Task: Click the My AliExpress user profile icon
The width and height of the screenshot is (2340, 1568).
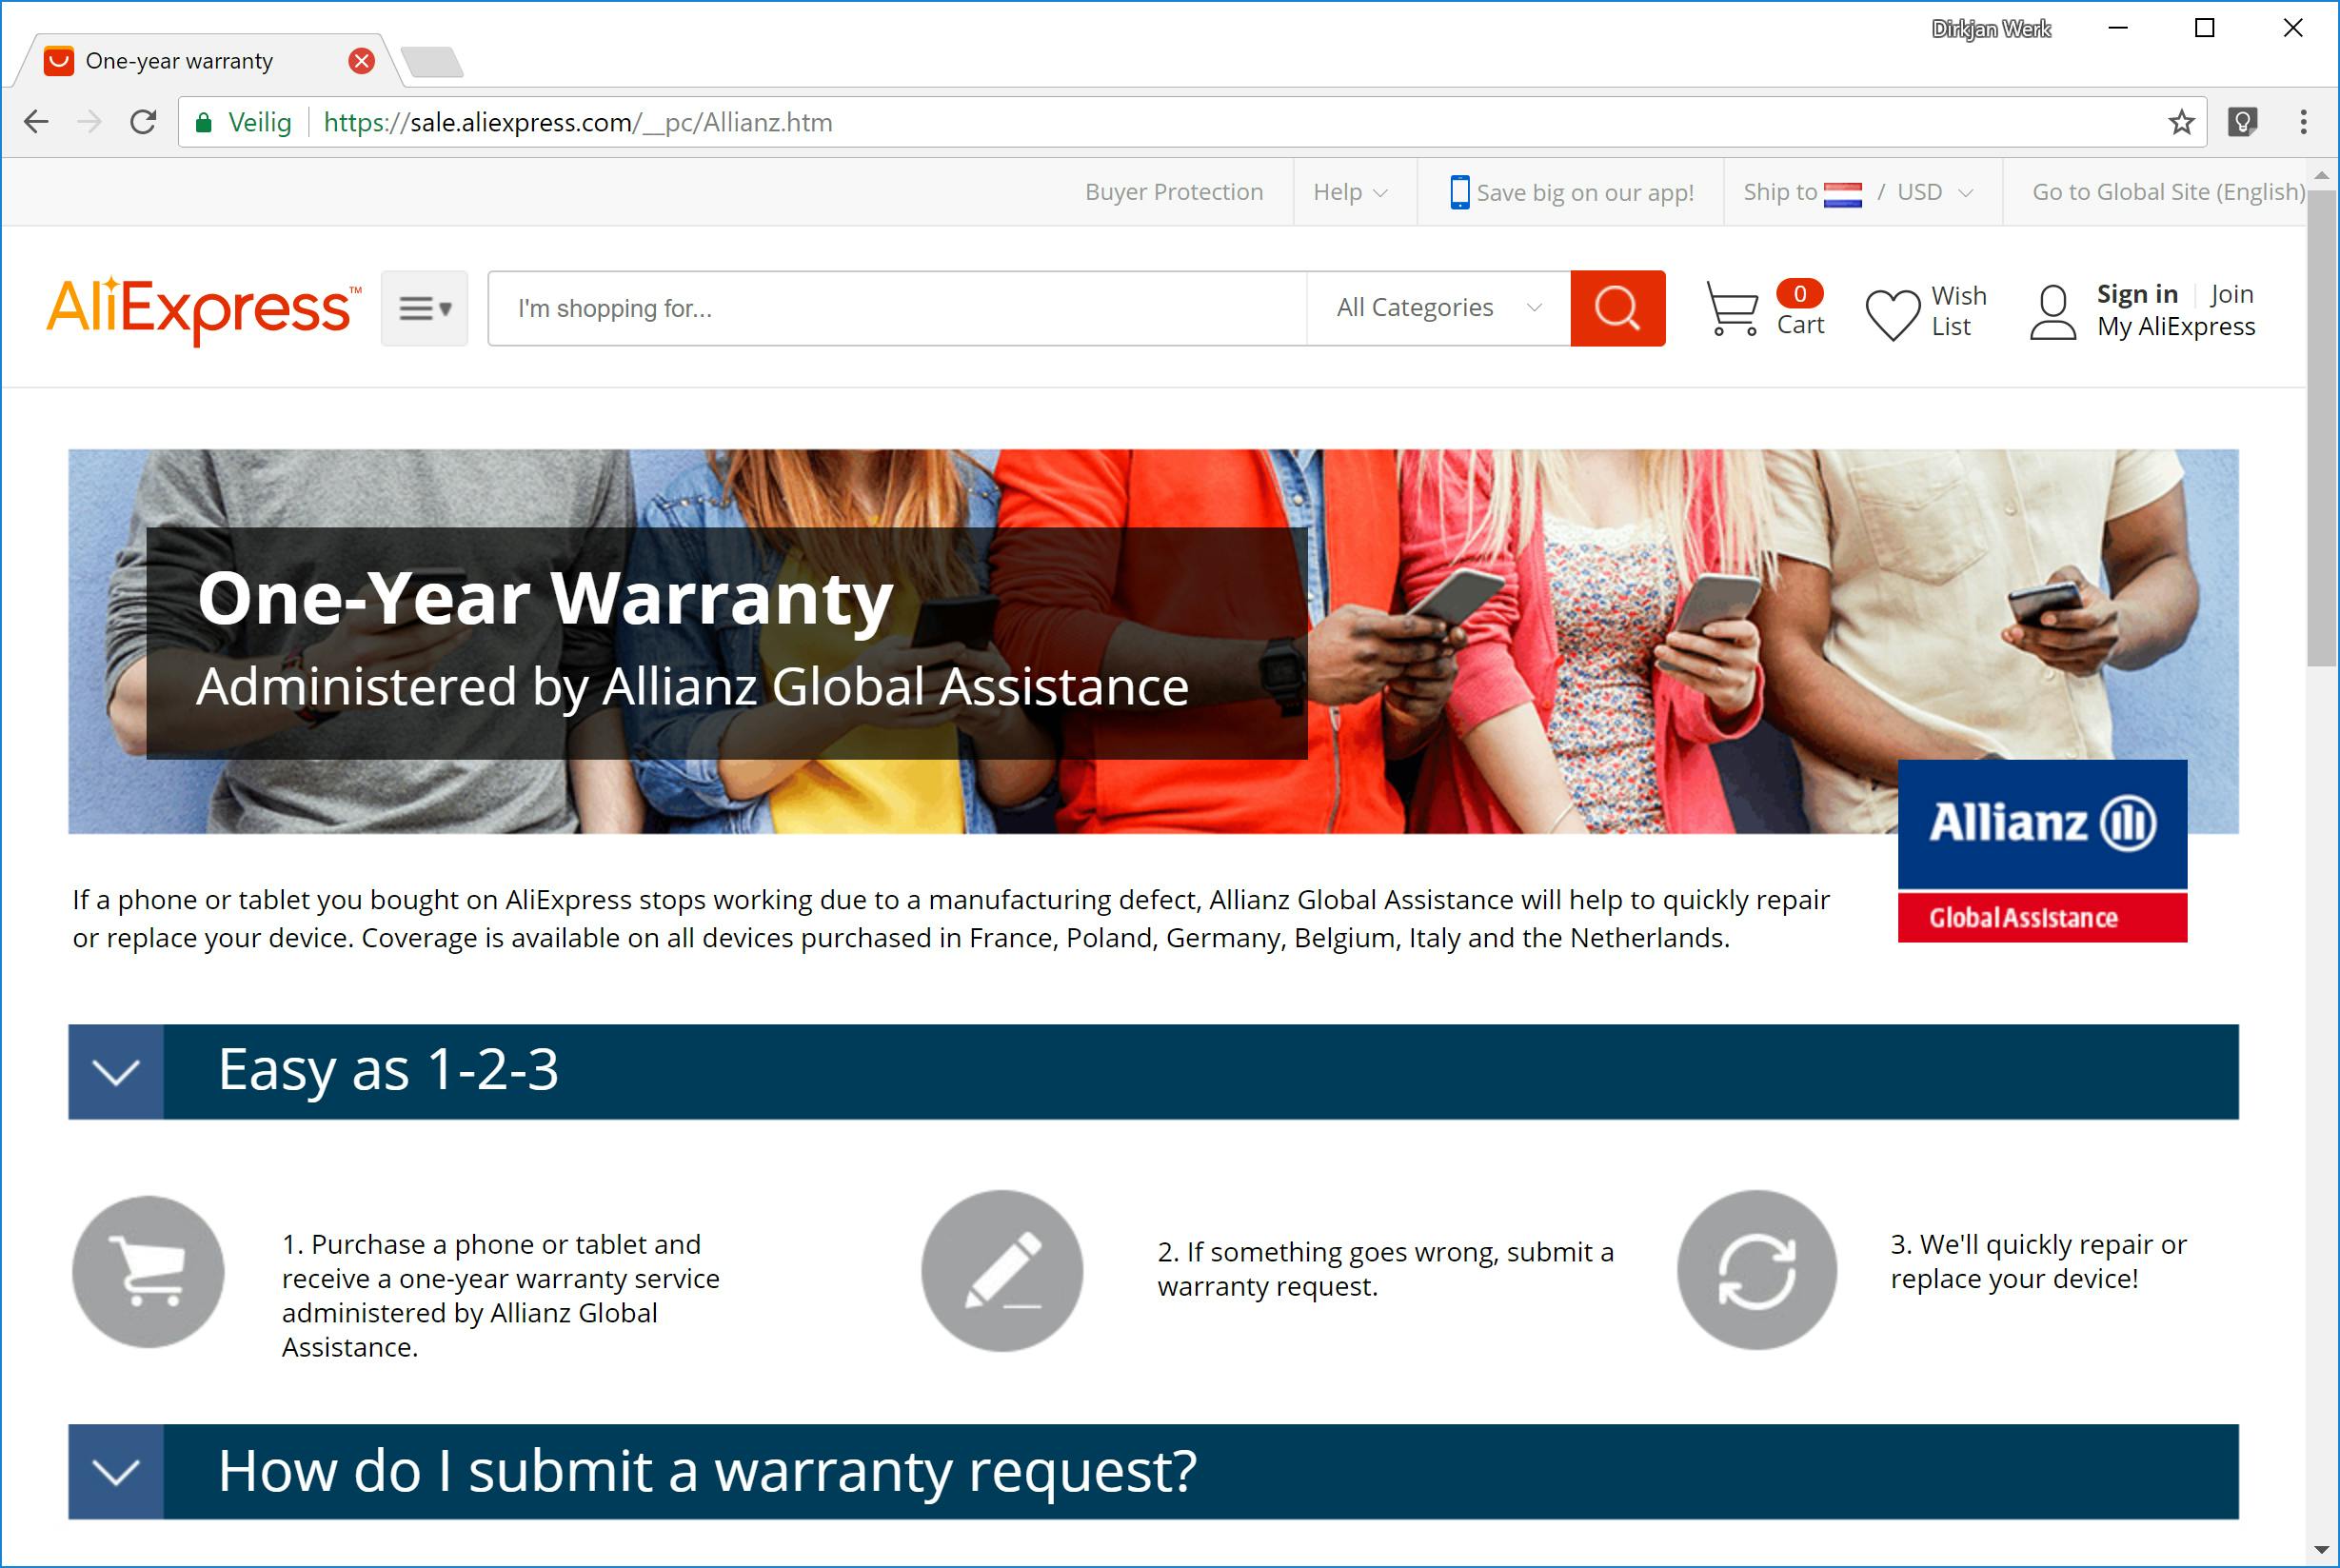Action: [x=2052, y=312]
